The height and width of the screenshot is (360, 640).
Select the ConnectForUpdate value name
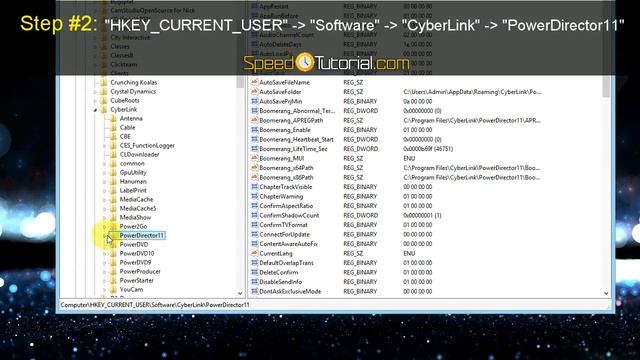click(284, 234)
